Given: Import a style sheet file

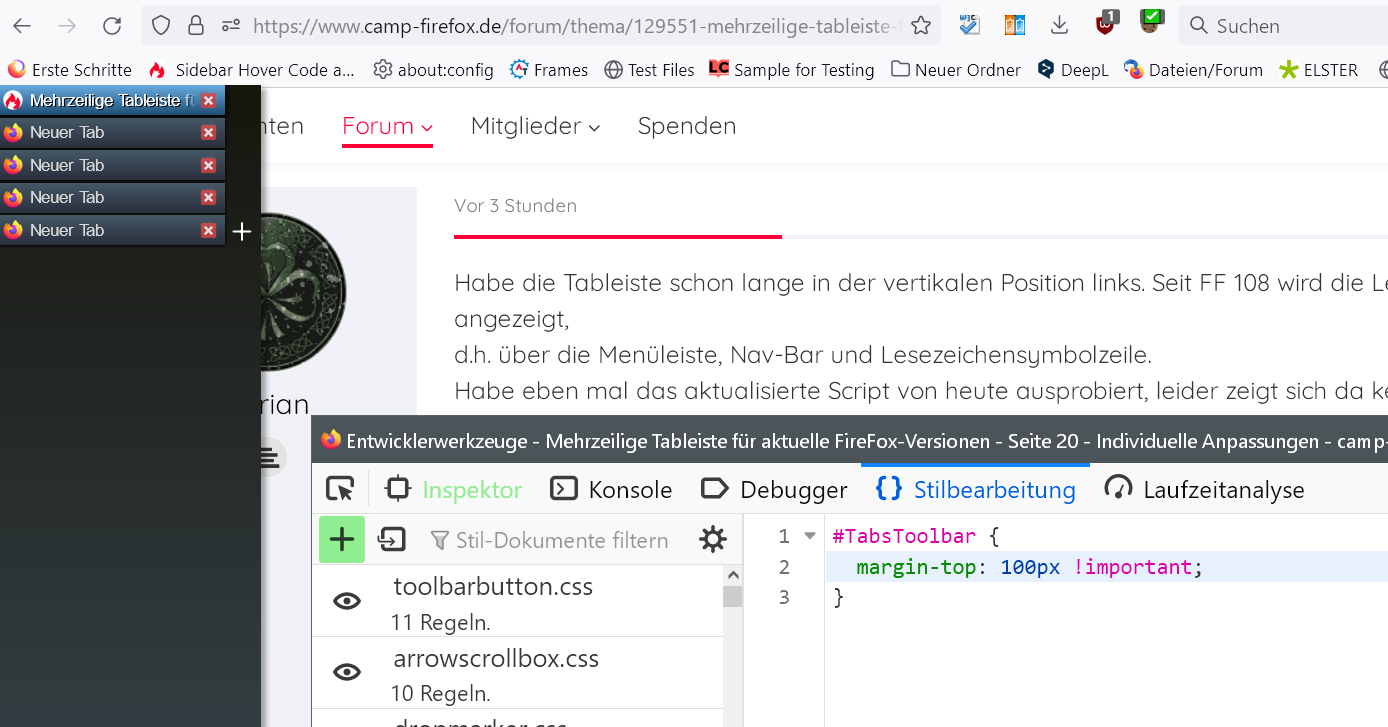Looking at the screenshot, I should 391,540.
